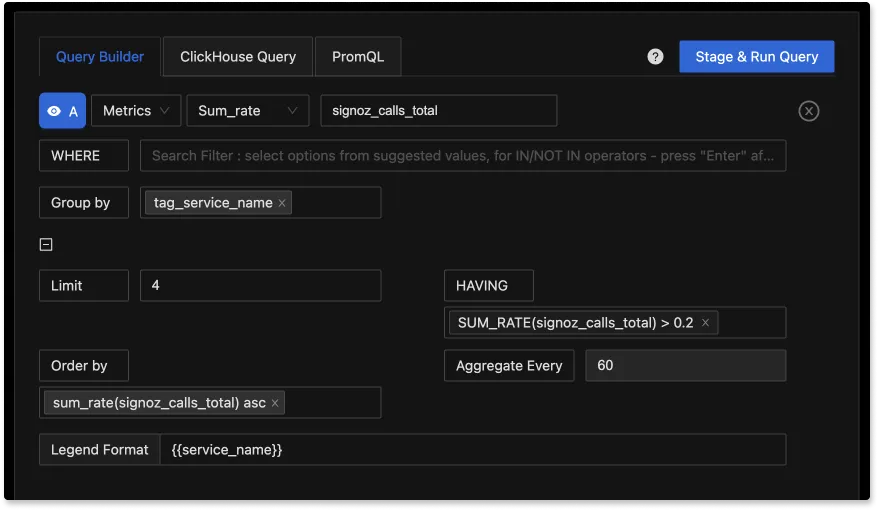The image size is (878, 510).
Task: Click the signoz_calls_total metric field
Action: (x=438, y=111)
